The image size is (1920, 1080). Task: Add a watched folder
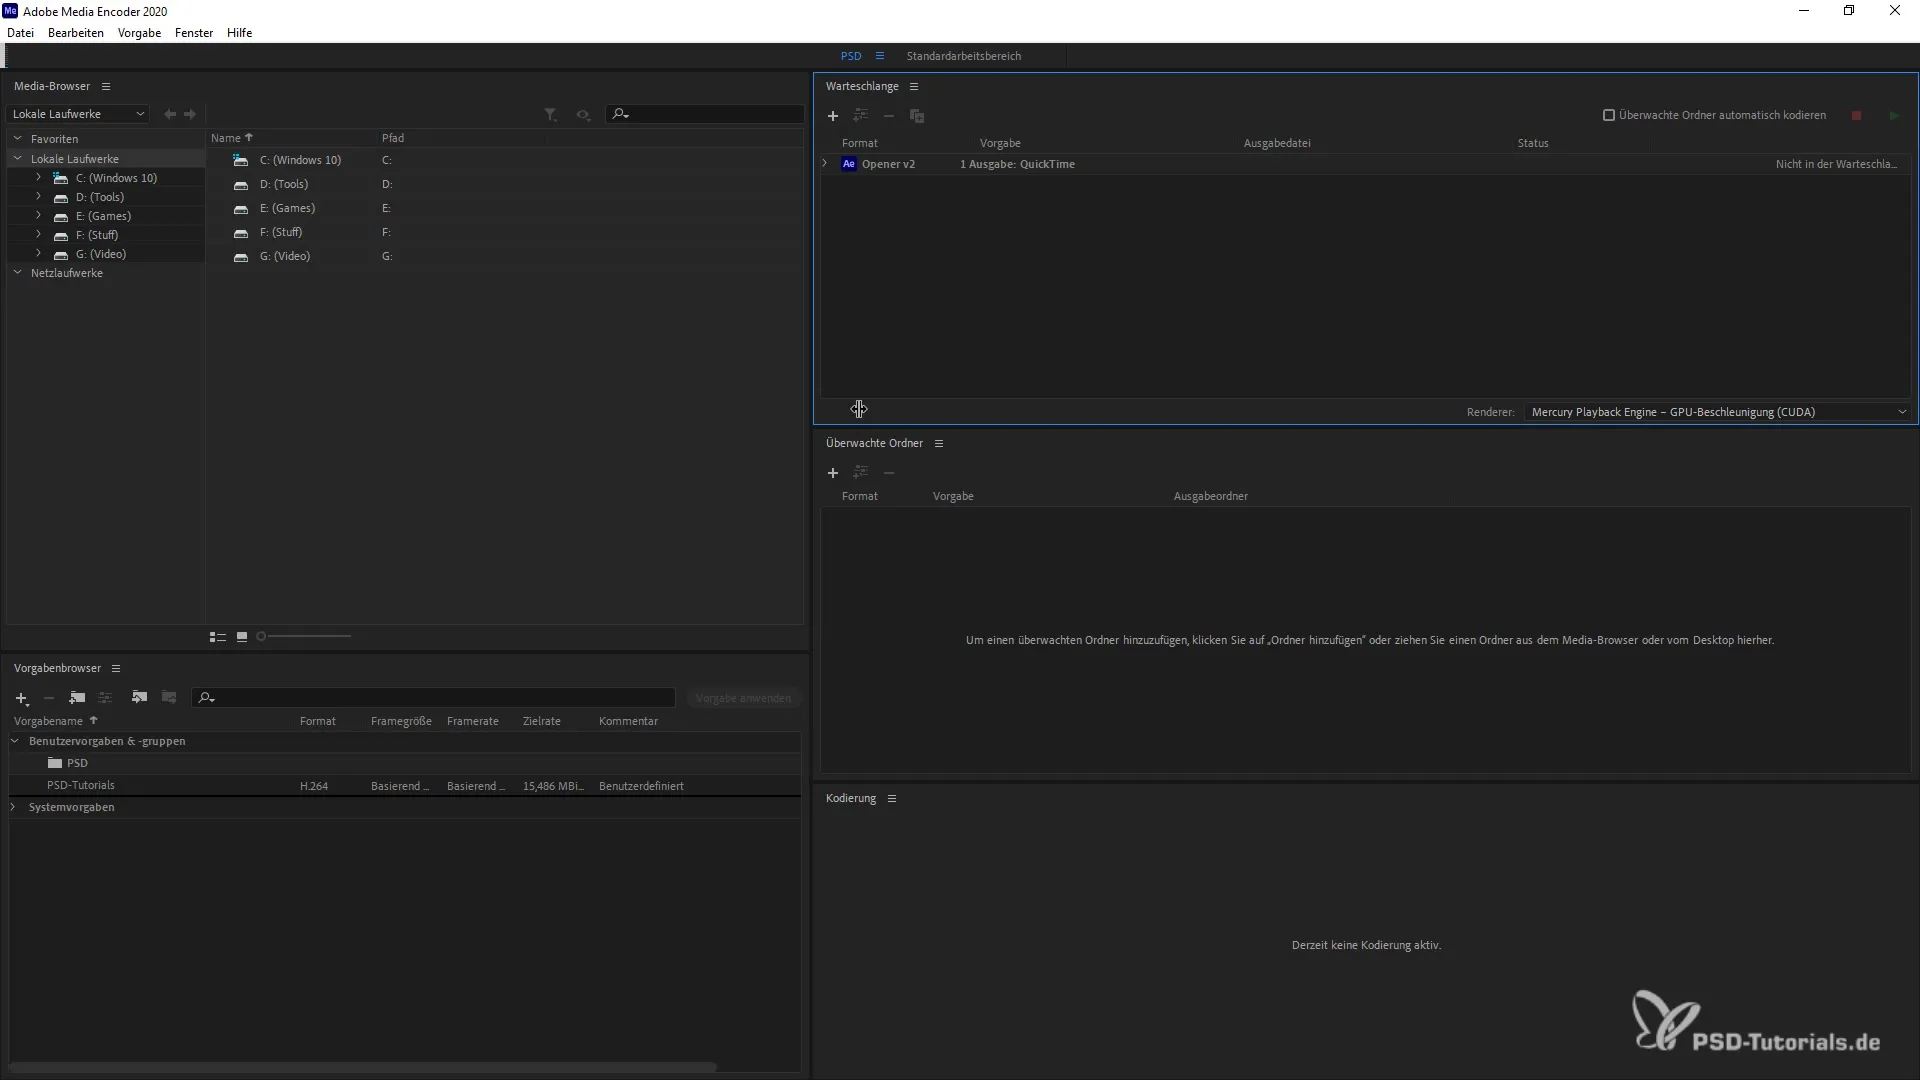coord(832,473)
